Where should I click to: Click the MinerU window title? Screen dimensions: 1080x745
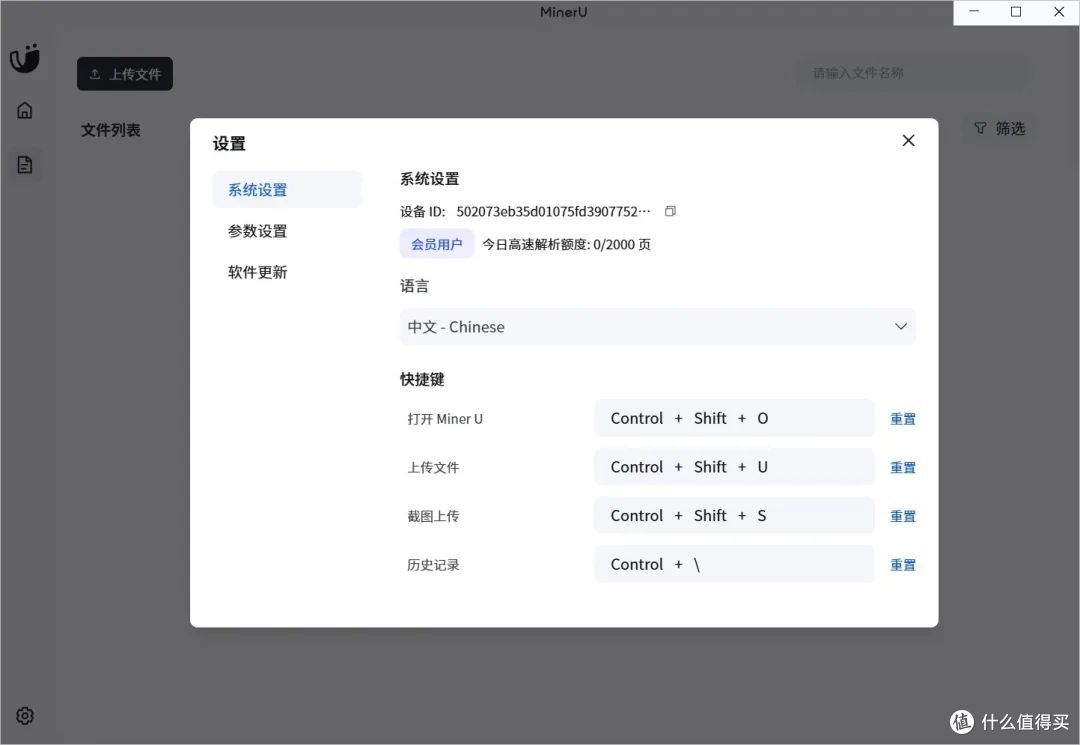(x=563, y=12)
